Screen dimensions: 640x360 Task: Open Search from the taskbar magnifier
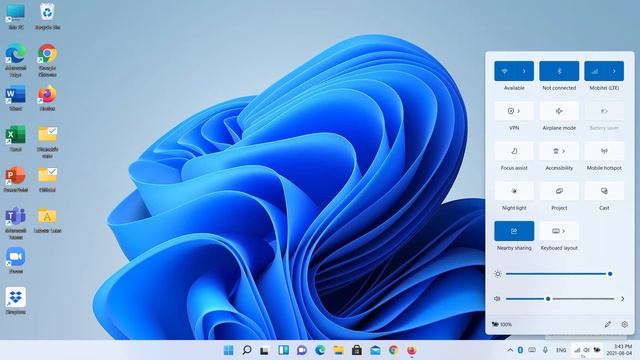coord(247,350)
